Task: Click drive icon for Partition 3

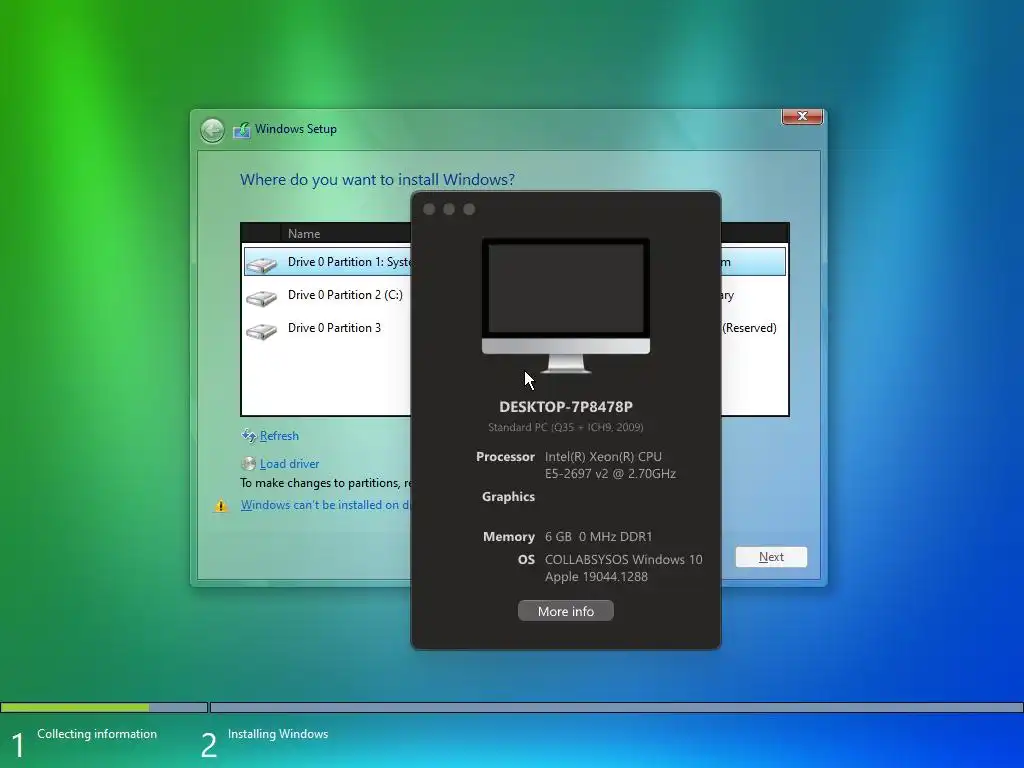Action: click(x=261, y=331)
